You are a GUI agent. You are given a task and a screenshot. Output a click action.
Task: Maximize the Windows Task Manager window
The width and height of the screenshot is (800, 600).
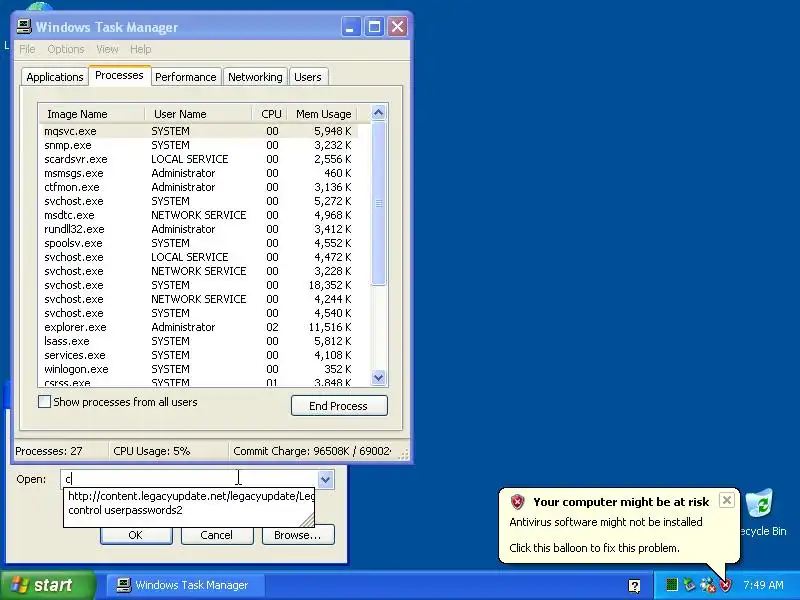click(x=374, y=27)
